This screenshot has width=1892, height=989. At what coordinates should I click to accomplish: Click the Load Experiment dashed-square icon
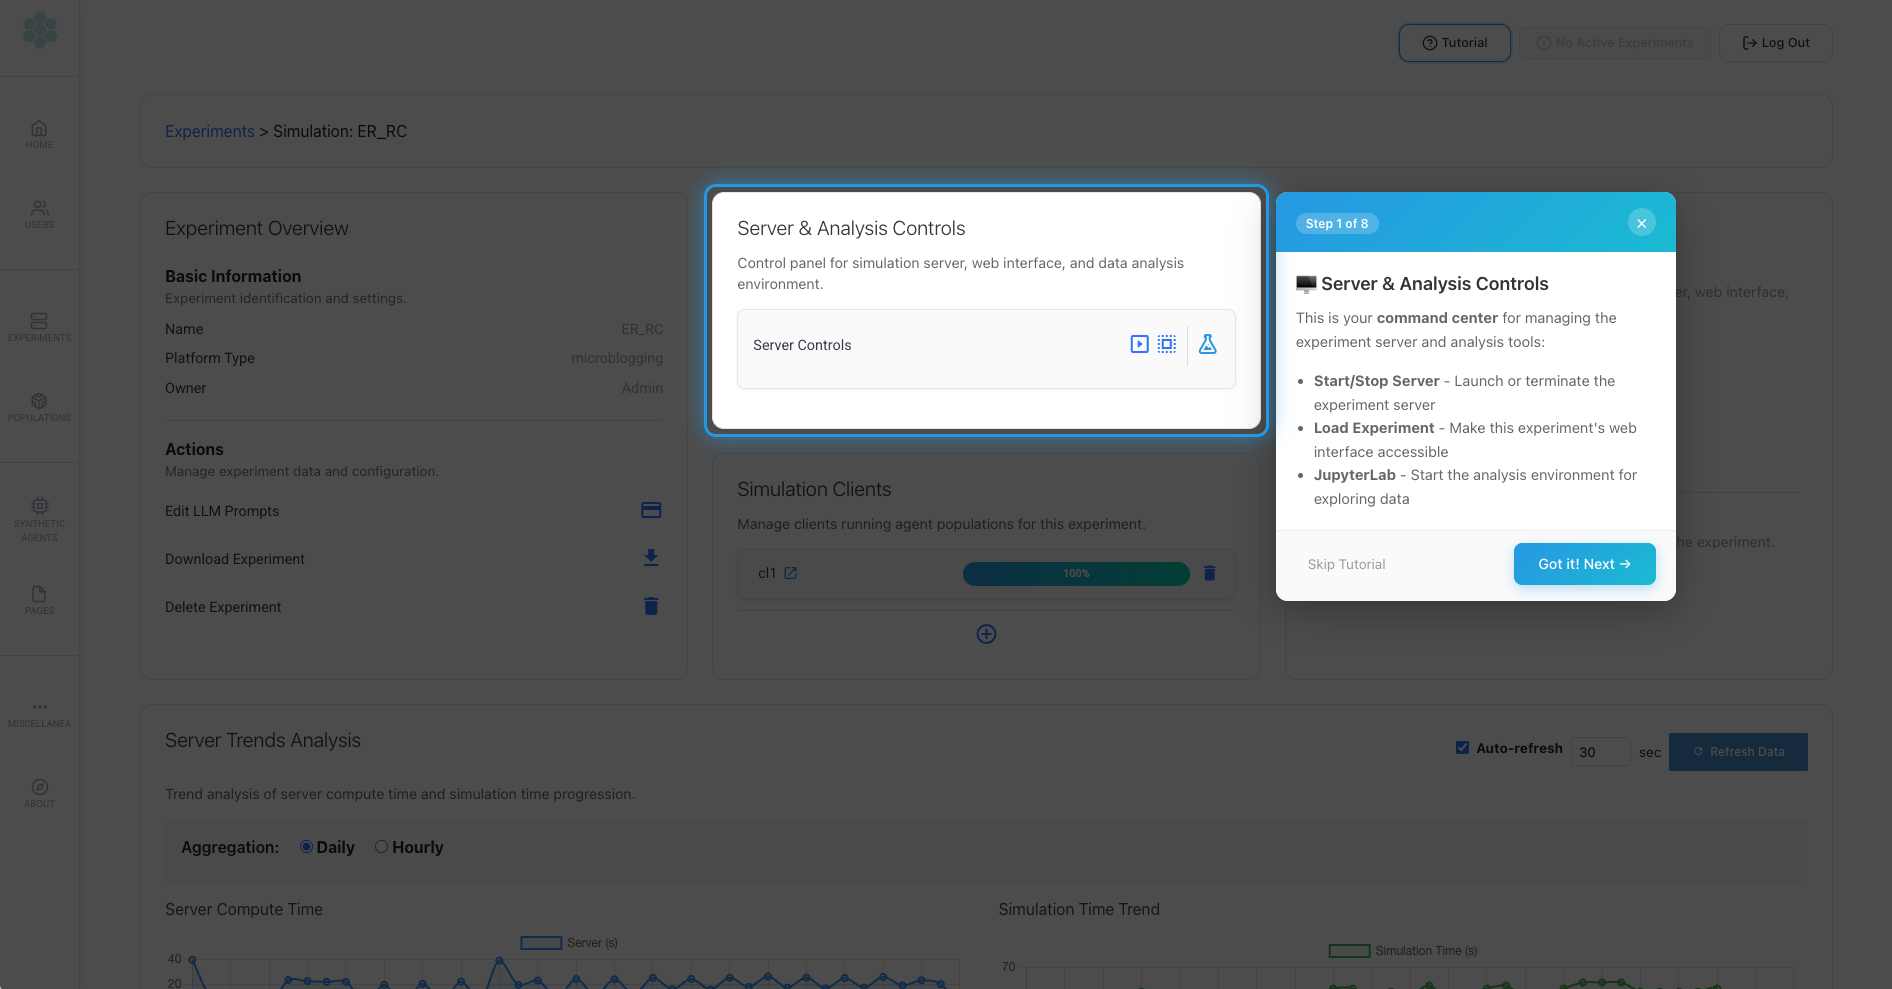click(x=1167, y=344)
